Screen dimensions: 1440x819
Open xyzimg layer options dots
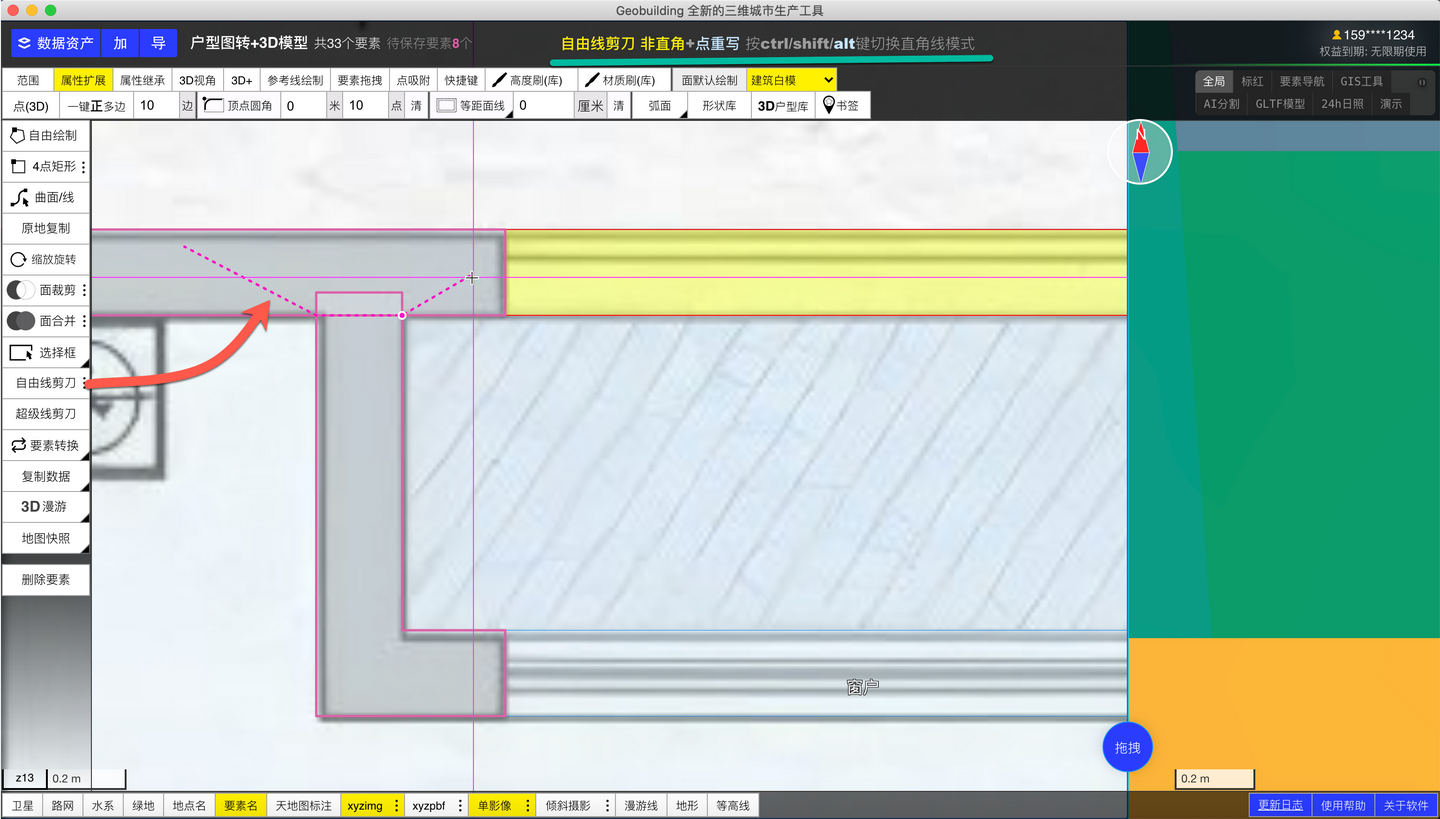click(397, 805)
